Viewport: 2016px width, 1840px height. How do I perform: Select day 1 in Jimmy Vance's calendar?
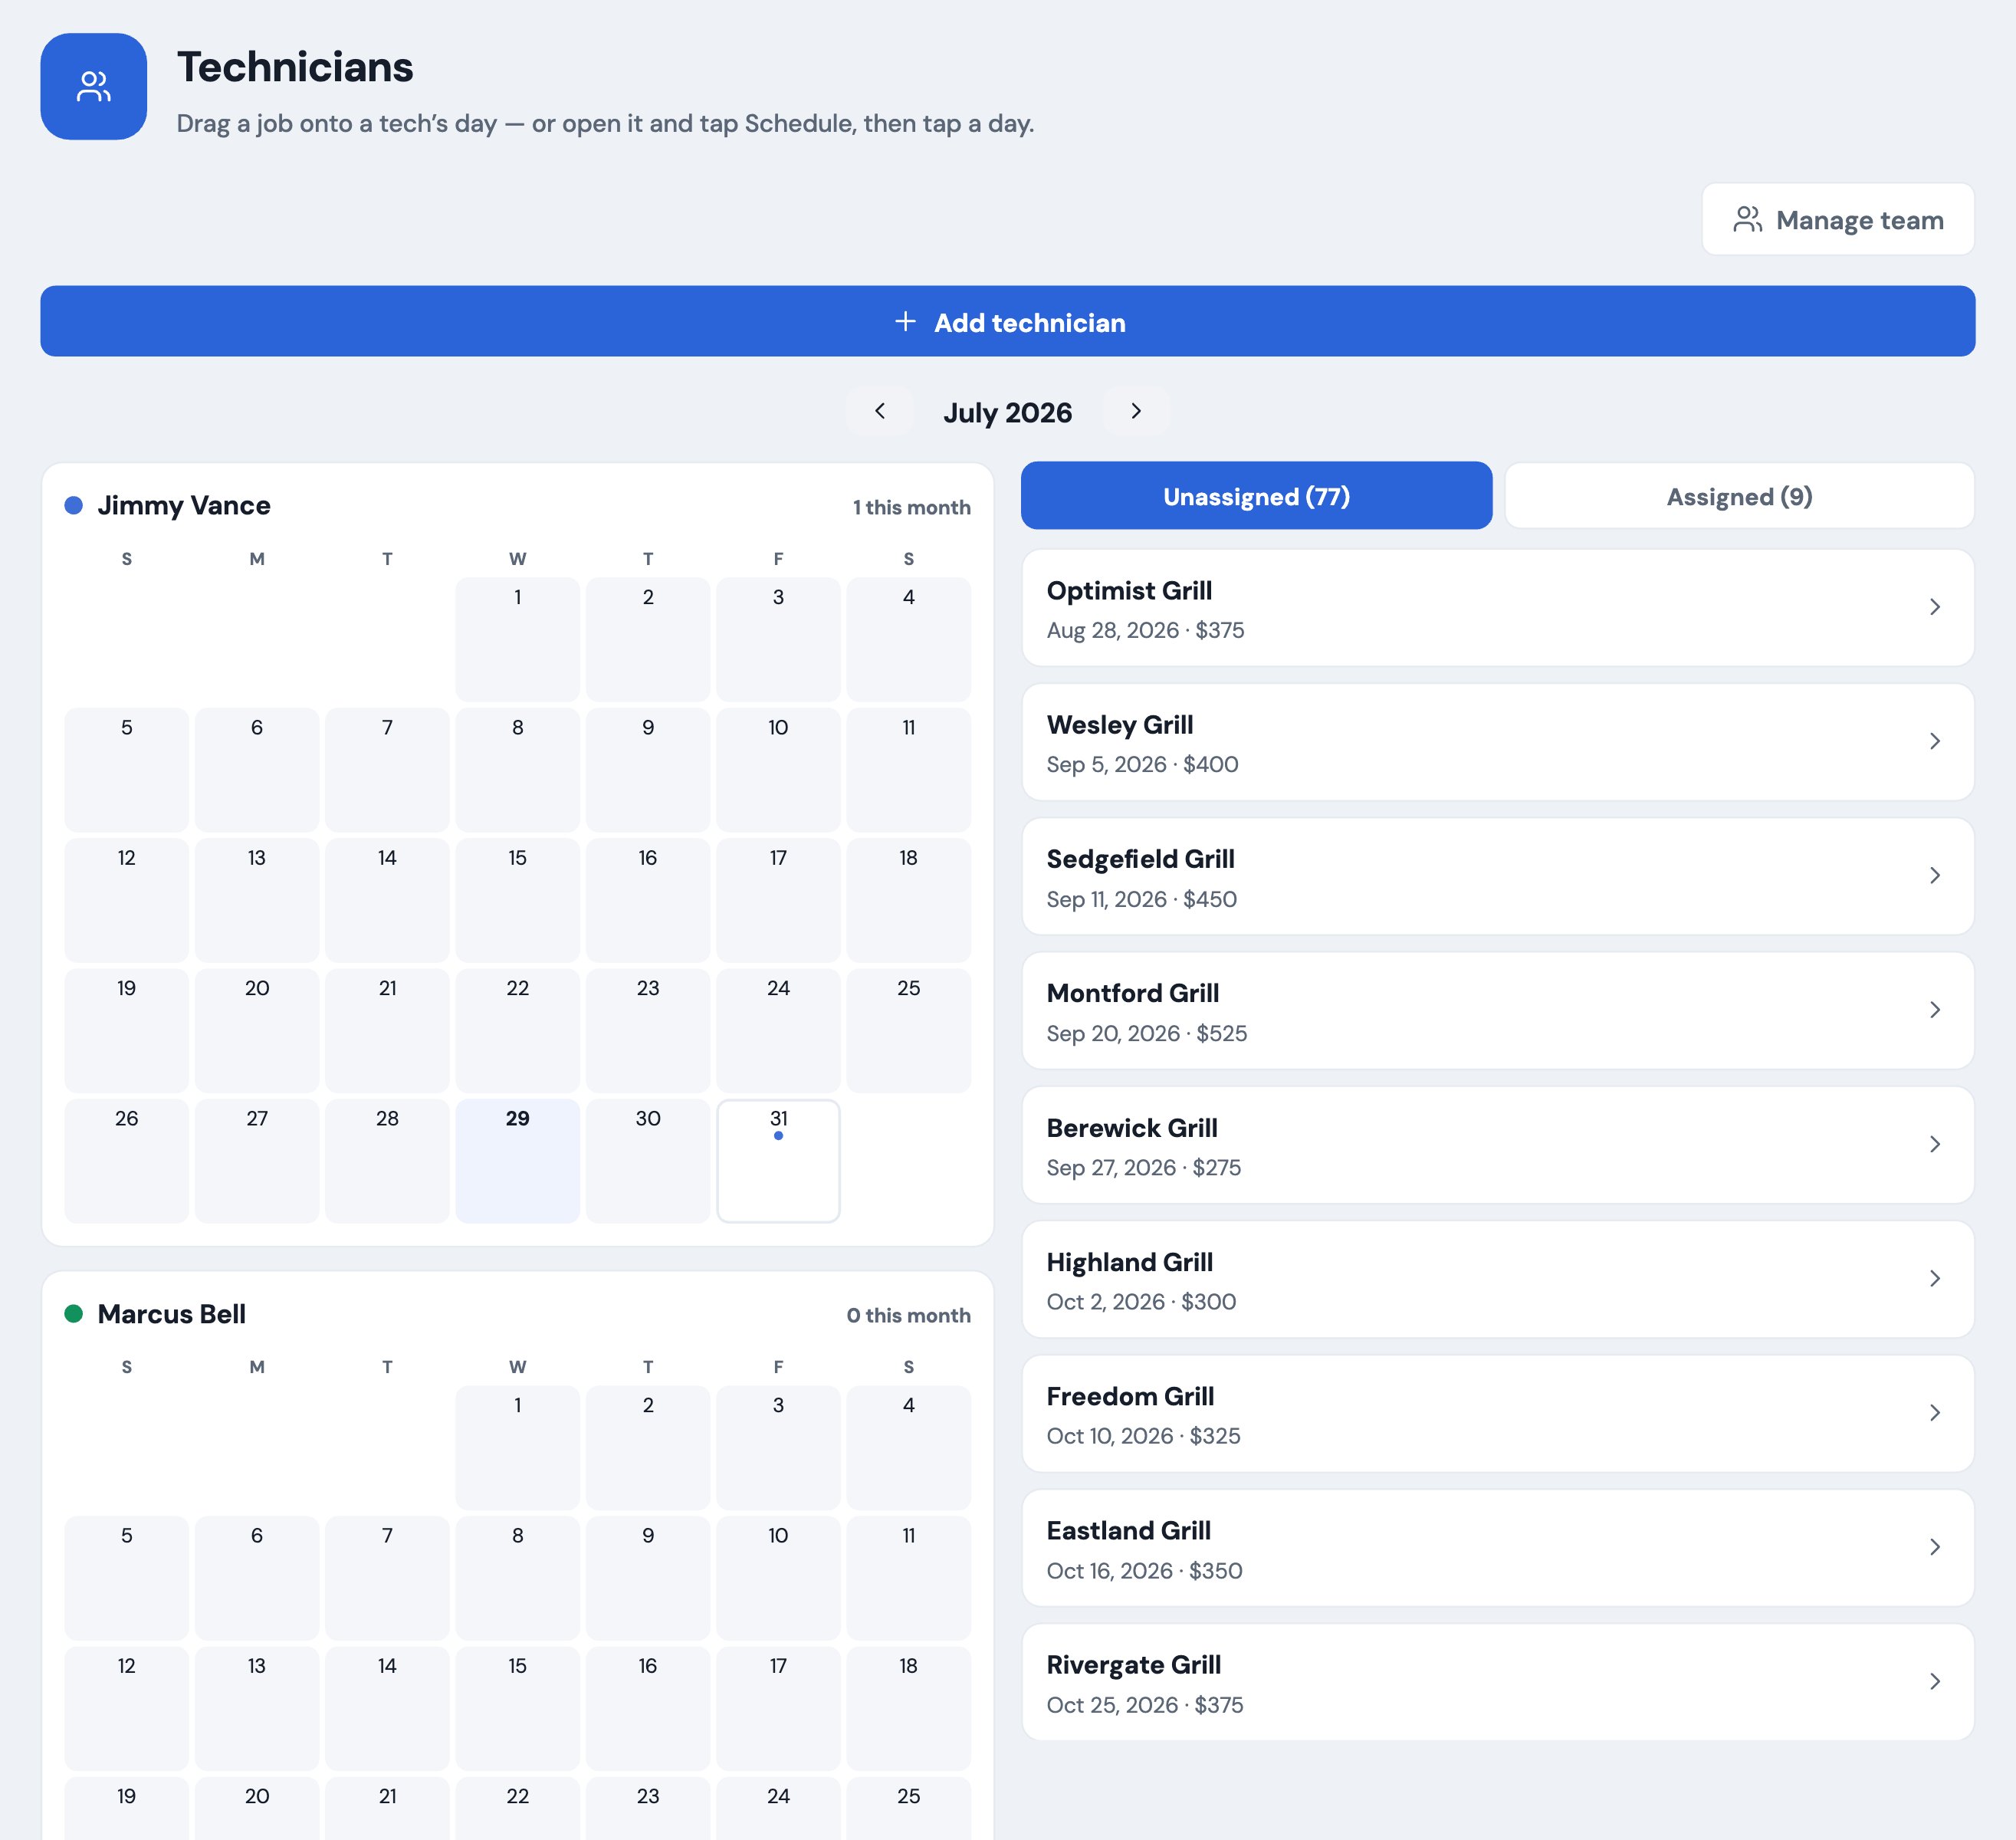pos(517,639)
